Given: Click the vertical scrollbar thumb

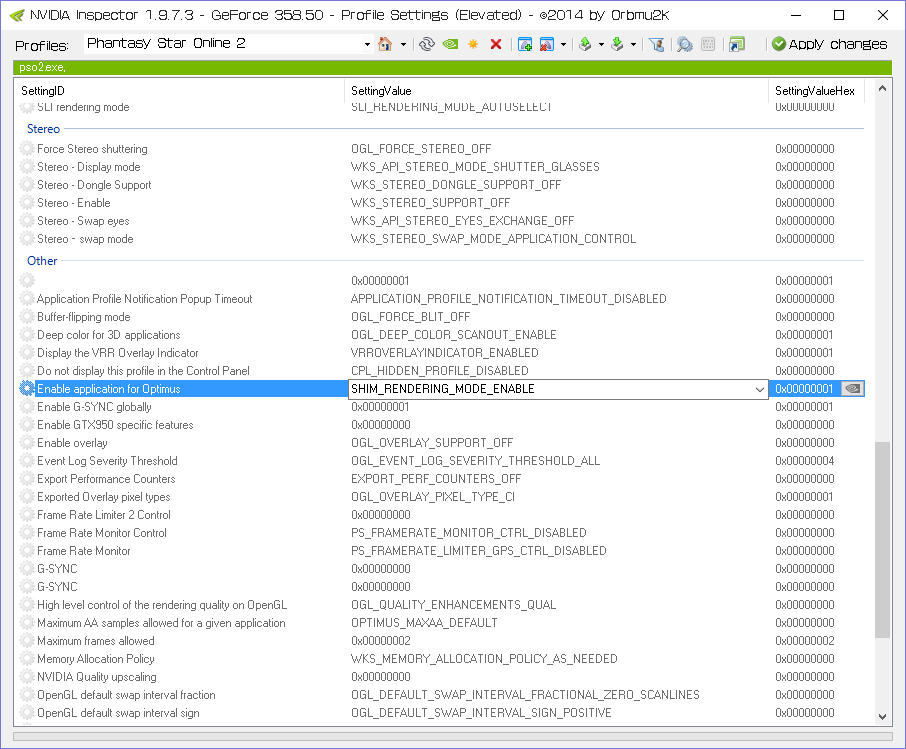Looking at the screenshot, I should click(x=882, y=540).
